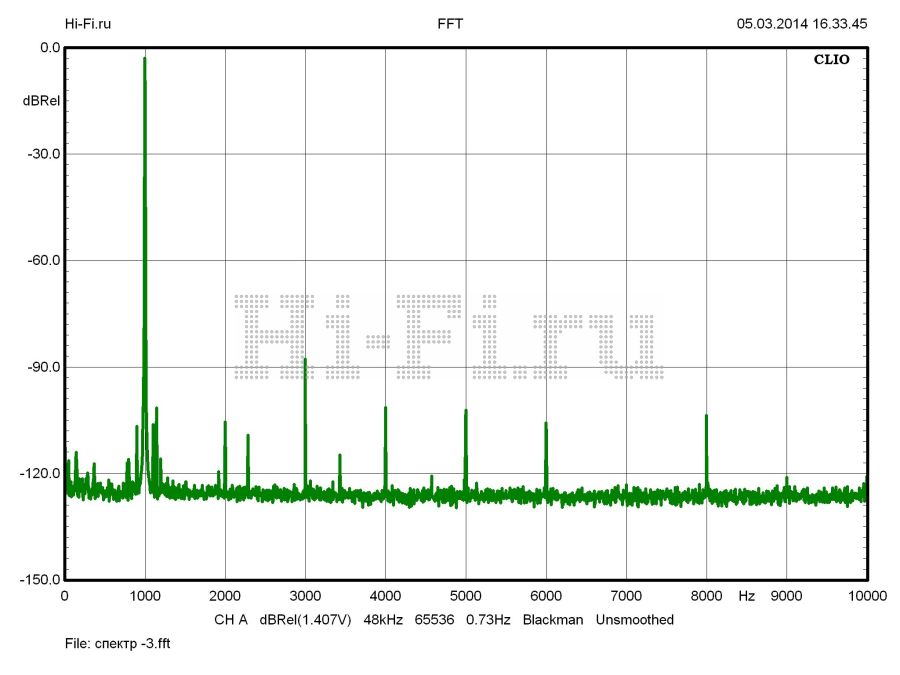Viewport: 900px width, 675px height.
Task: Select the harmonic peak at 4000 Hz
Action: point(385,410)
